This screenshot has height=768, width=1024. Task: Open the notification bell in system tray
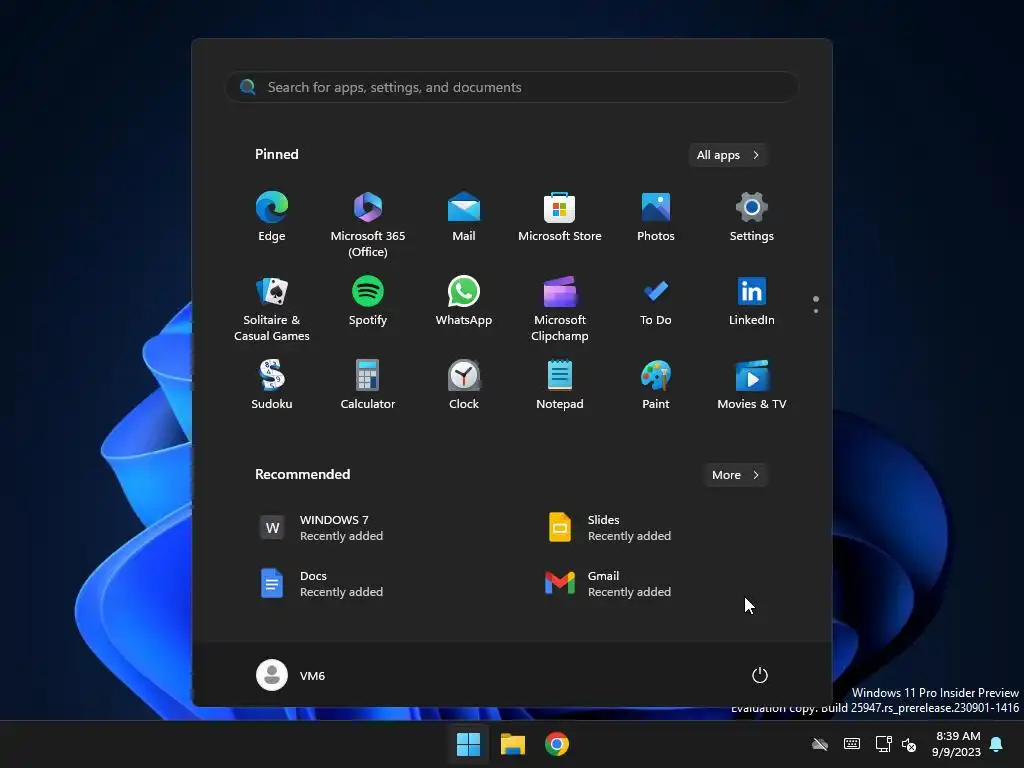(997, 744)
